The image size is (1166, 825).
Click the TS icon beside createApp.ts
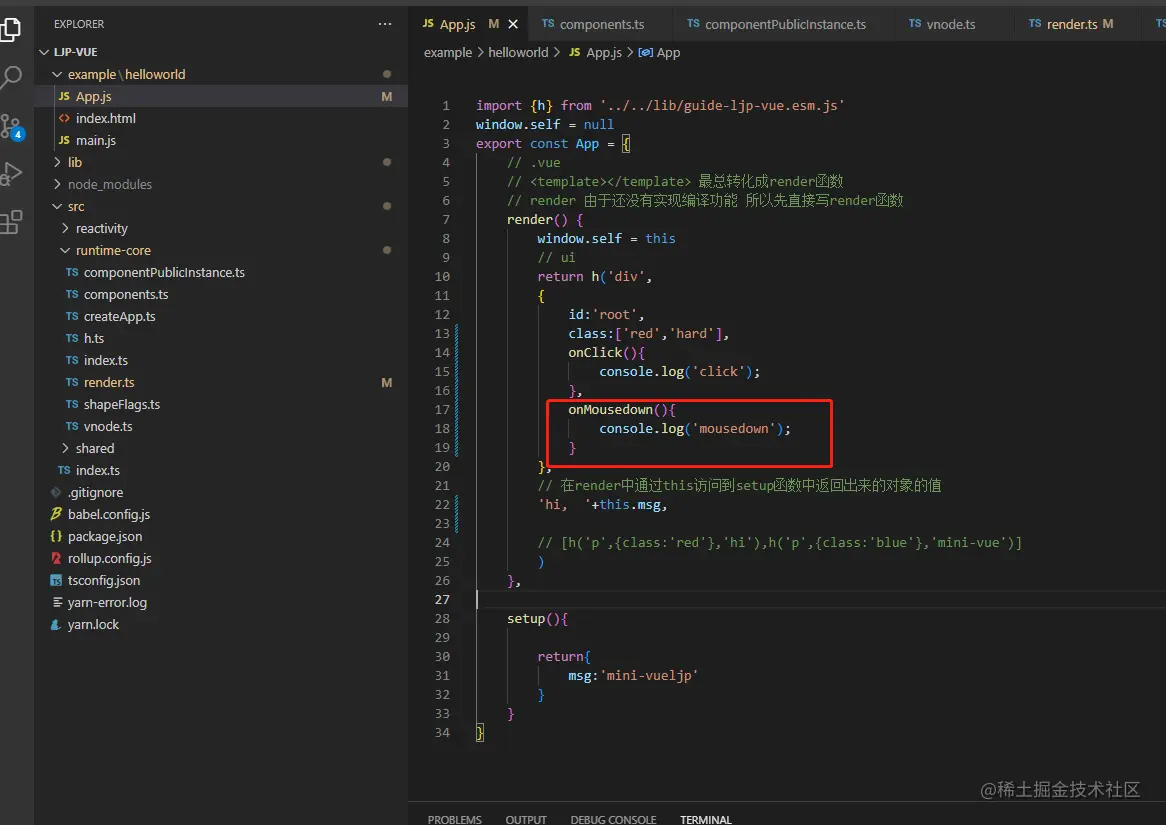[72, 316]
